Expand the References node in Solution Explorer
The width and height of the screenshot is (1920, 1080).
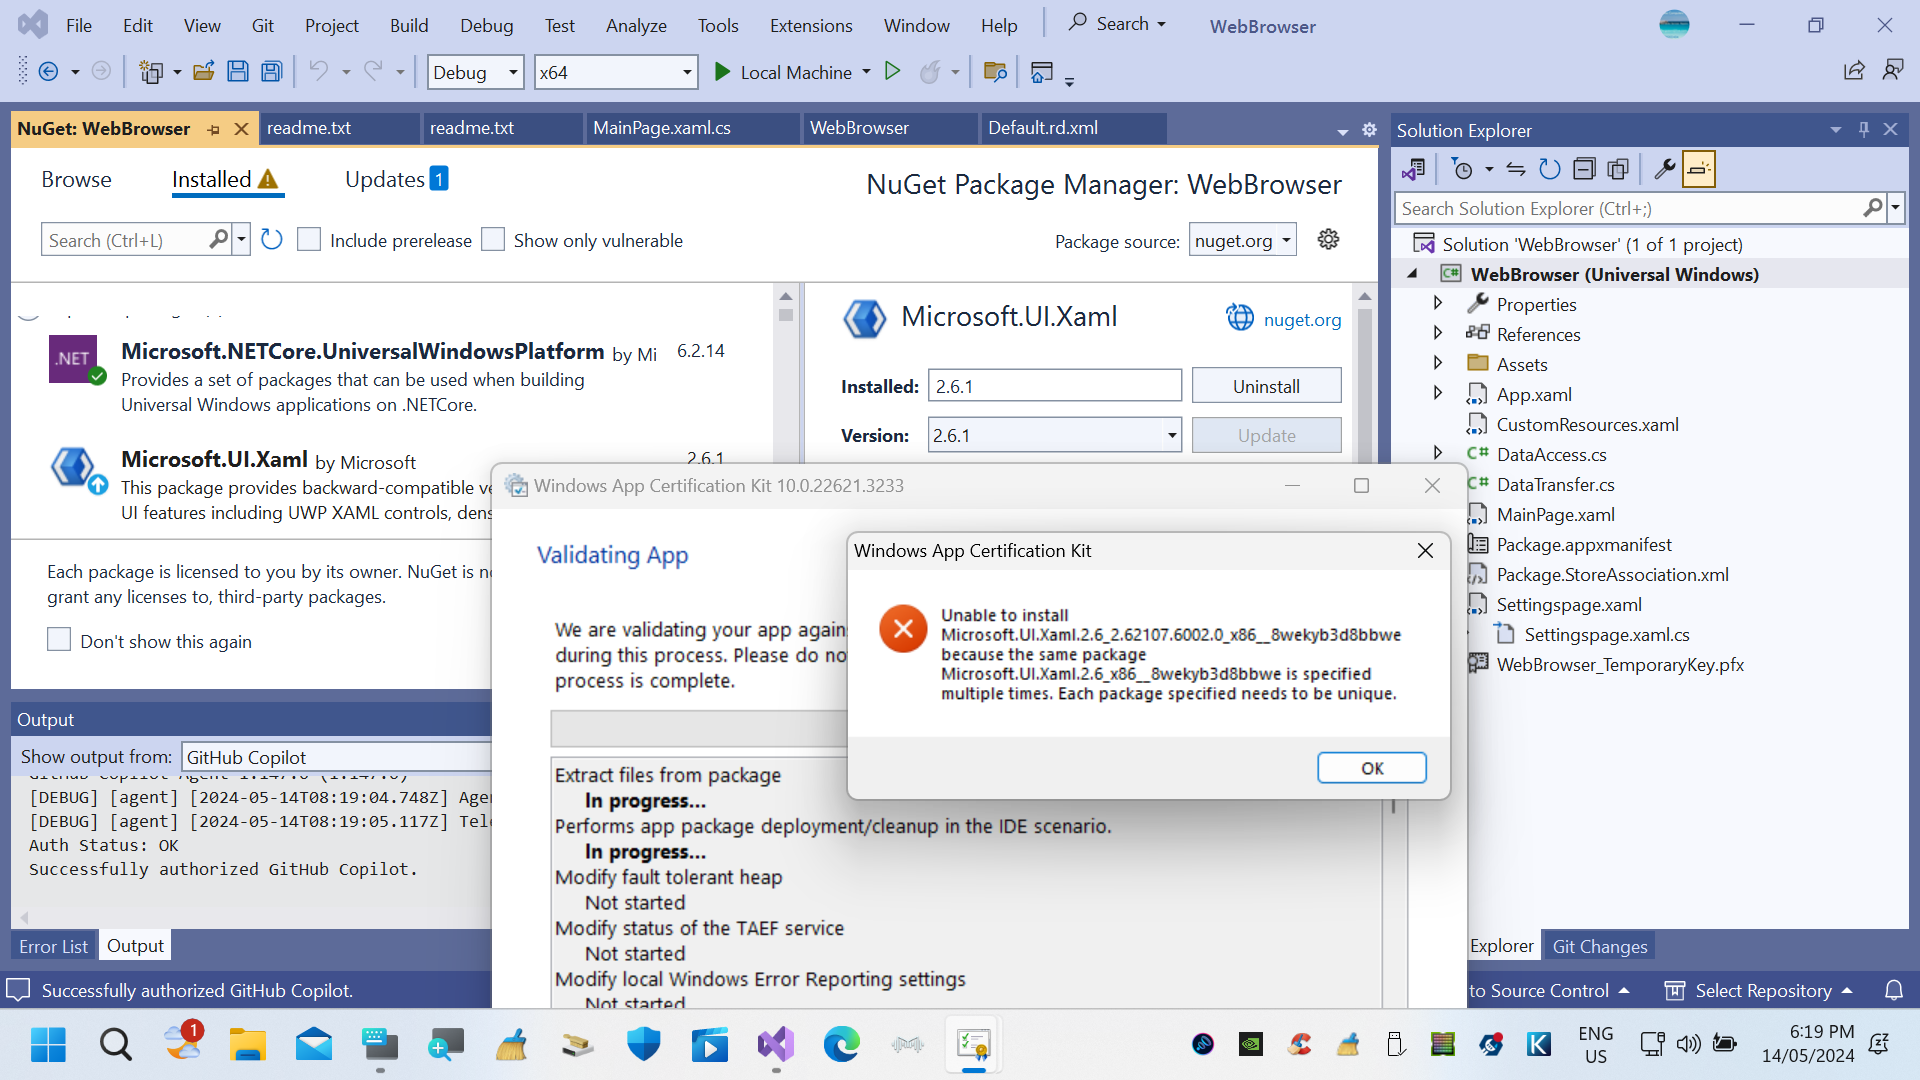[1438, 334]
